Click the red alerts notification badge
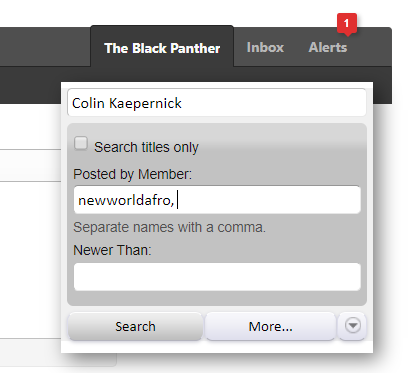The image size is (412, 373). 347,24
